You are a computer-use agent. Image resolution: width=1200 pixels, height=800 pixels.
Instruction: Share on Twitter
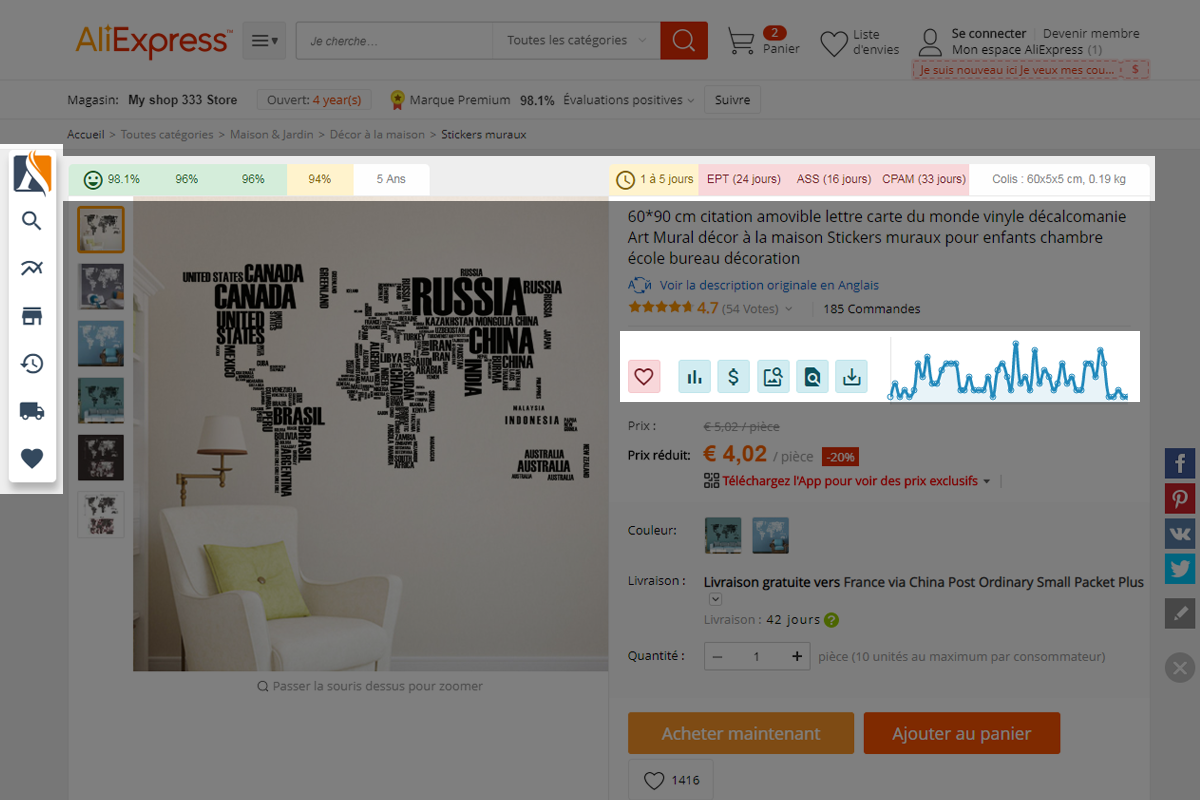point(1180,568)
